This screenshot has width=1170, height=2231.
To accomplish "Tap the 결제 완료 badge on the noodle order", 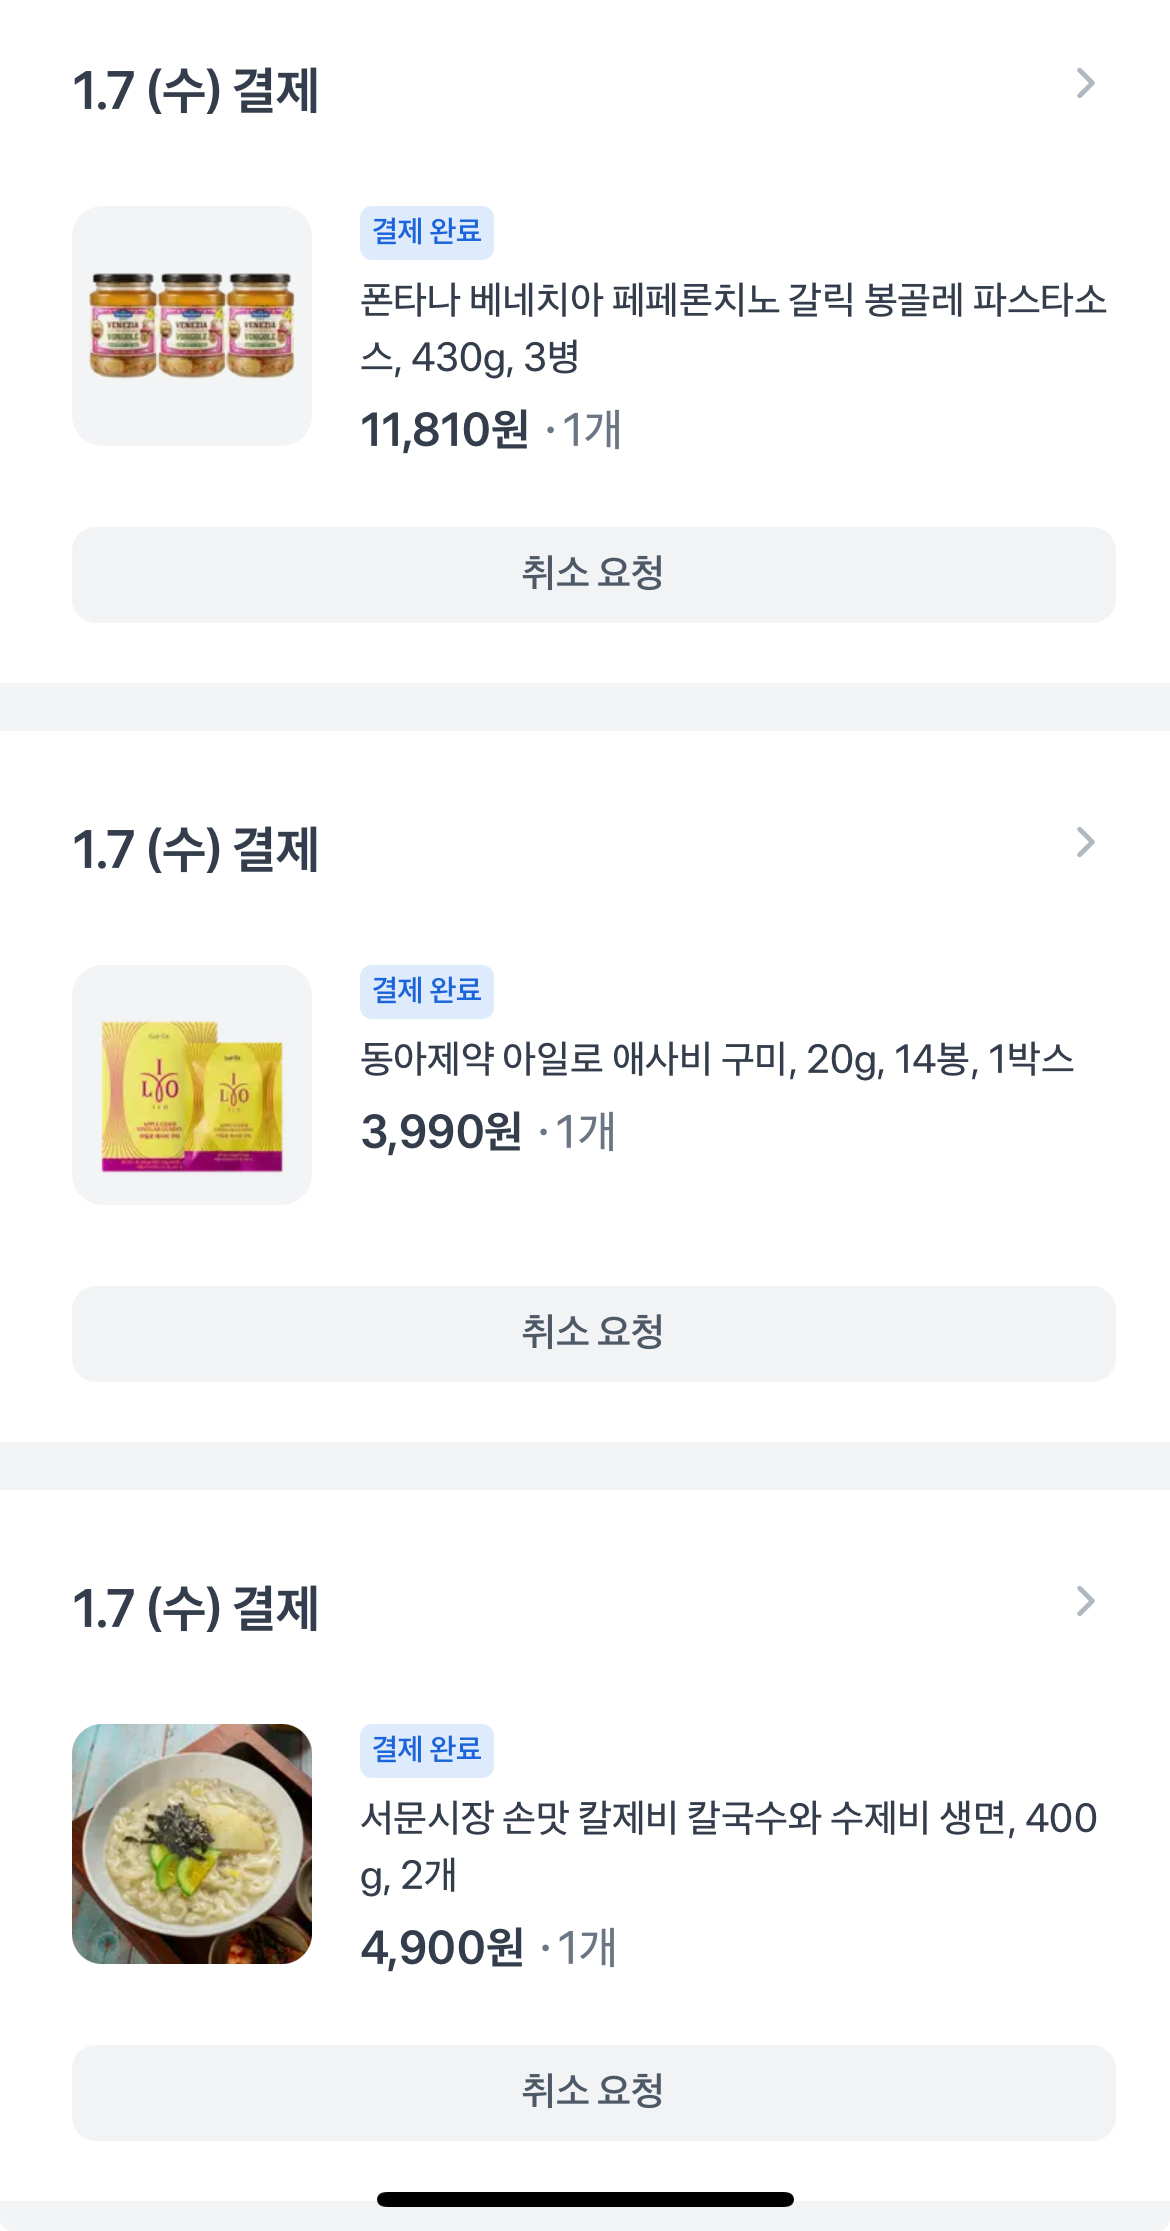I will coord(427,1750).
